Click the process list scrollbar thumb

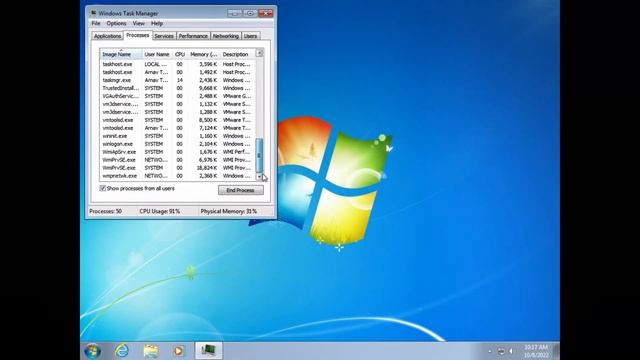pos(259,155)
